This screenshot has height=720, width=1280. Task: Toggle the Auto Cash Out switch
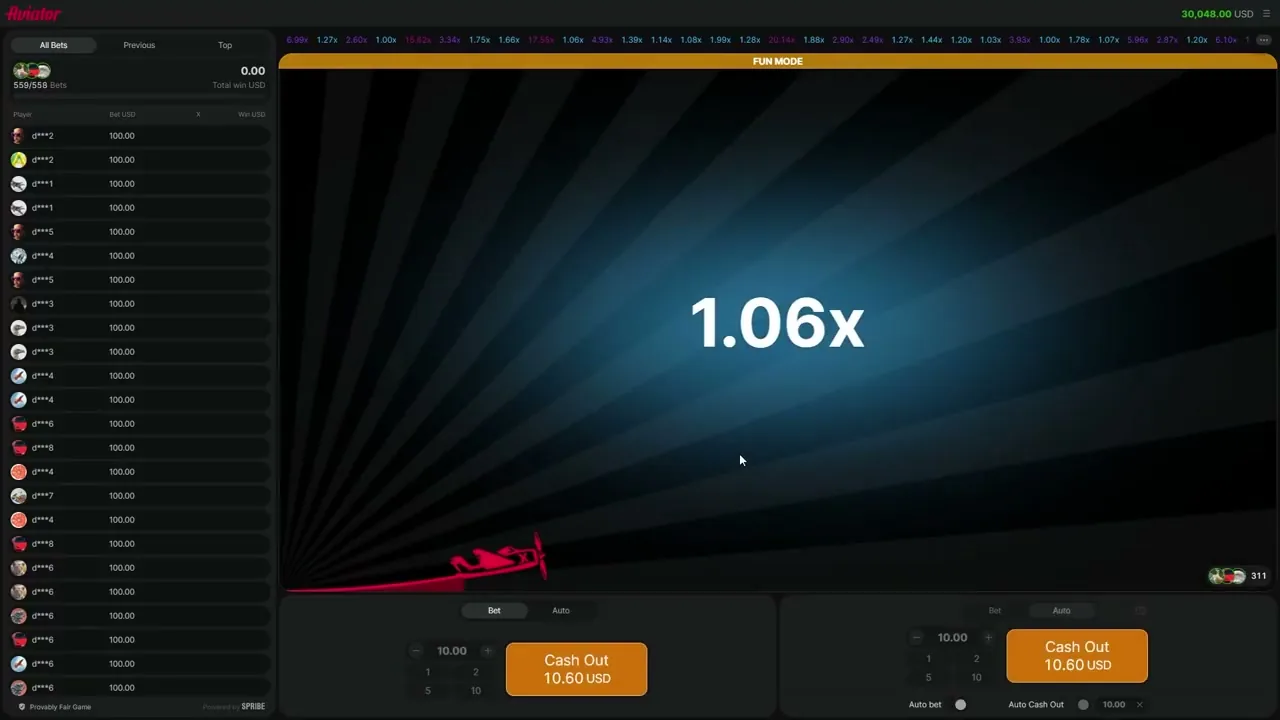tap(1082, 705)
